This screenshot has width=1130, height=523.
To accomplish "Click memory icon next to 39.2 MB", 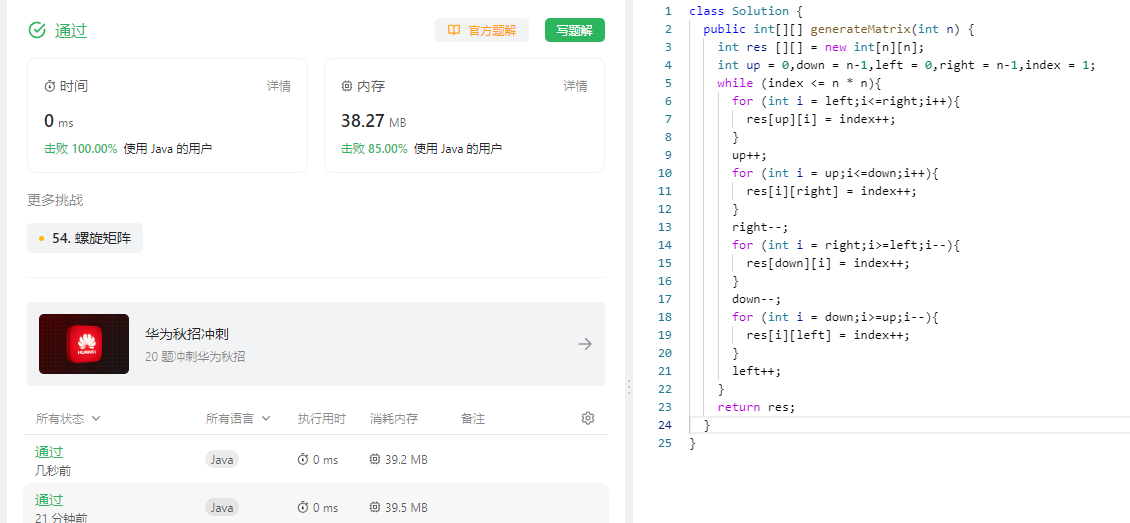I will 375,460.
